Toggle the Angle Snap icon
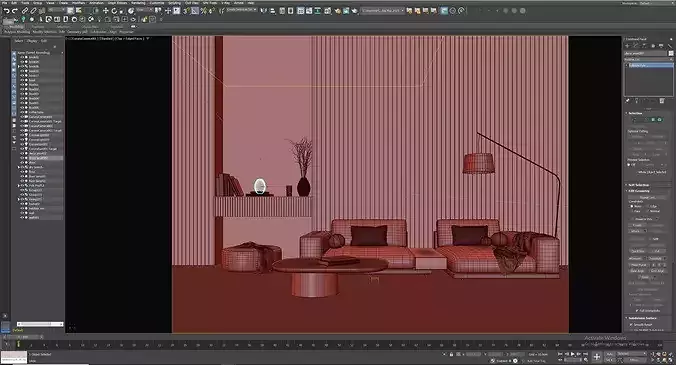This screenshot has width=676, height=365. pos(195,11)
